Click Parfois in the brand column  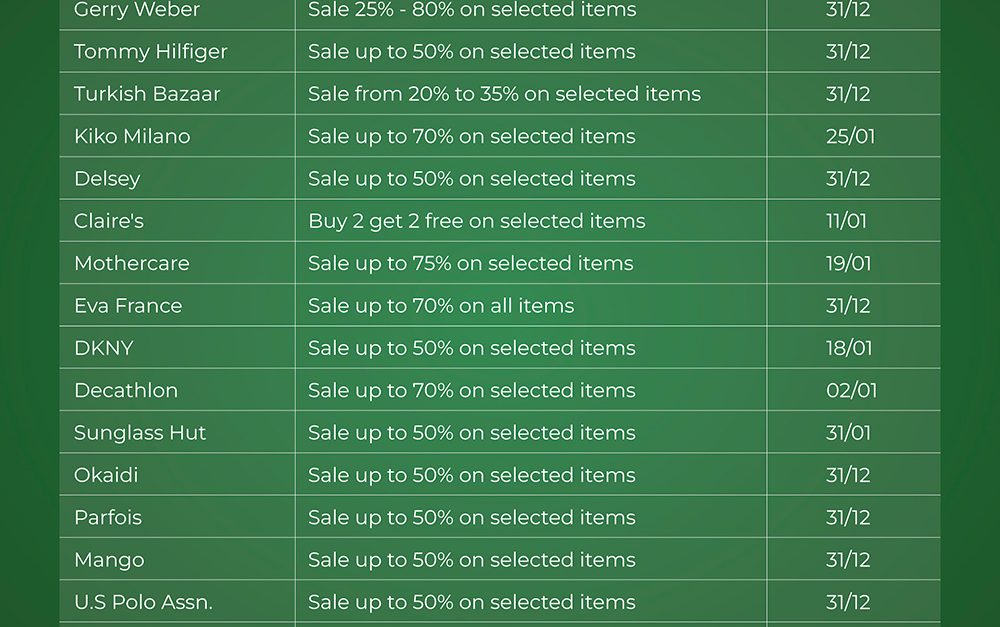108,518
